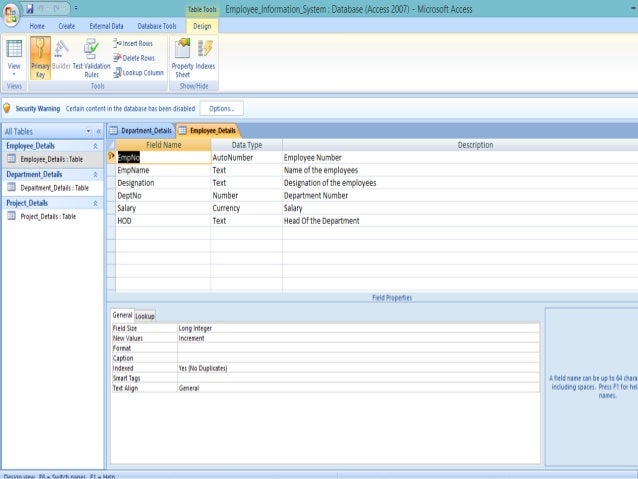
Task: Click the Designation field name cell
Action: [x=163, y=183]
